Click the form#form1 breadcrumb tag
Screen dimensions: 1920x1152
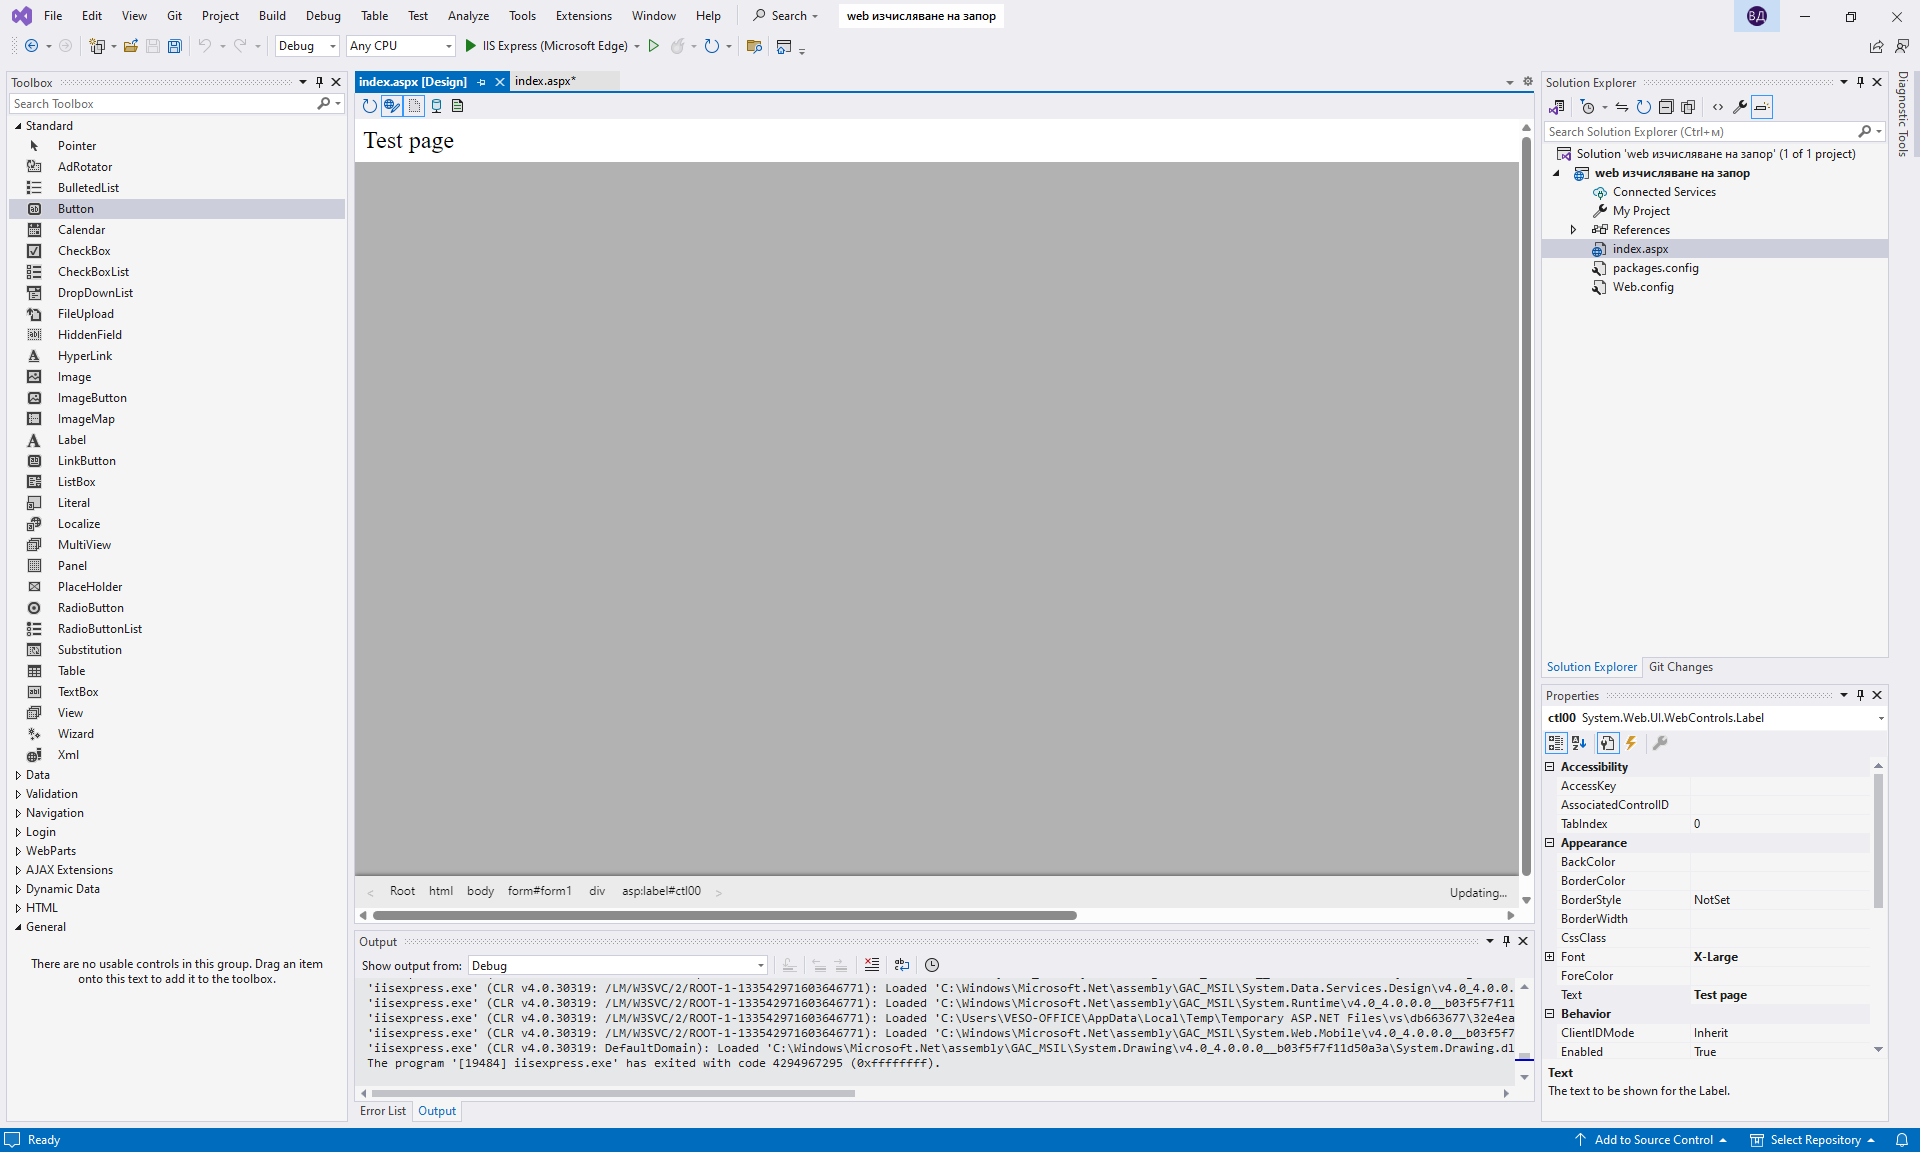click(x=539, y=891)
